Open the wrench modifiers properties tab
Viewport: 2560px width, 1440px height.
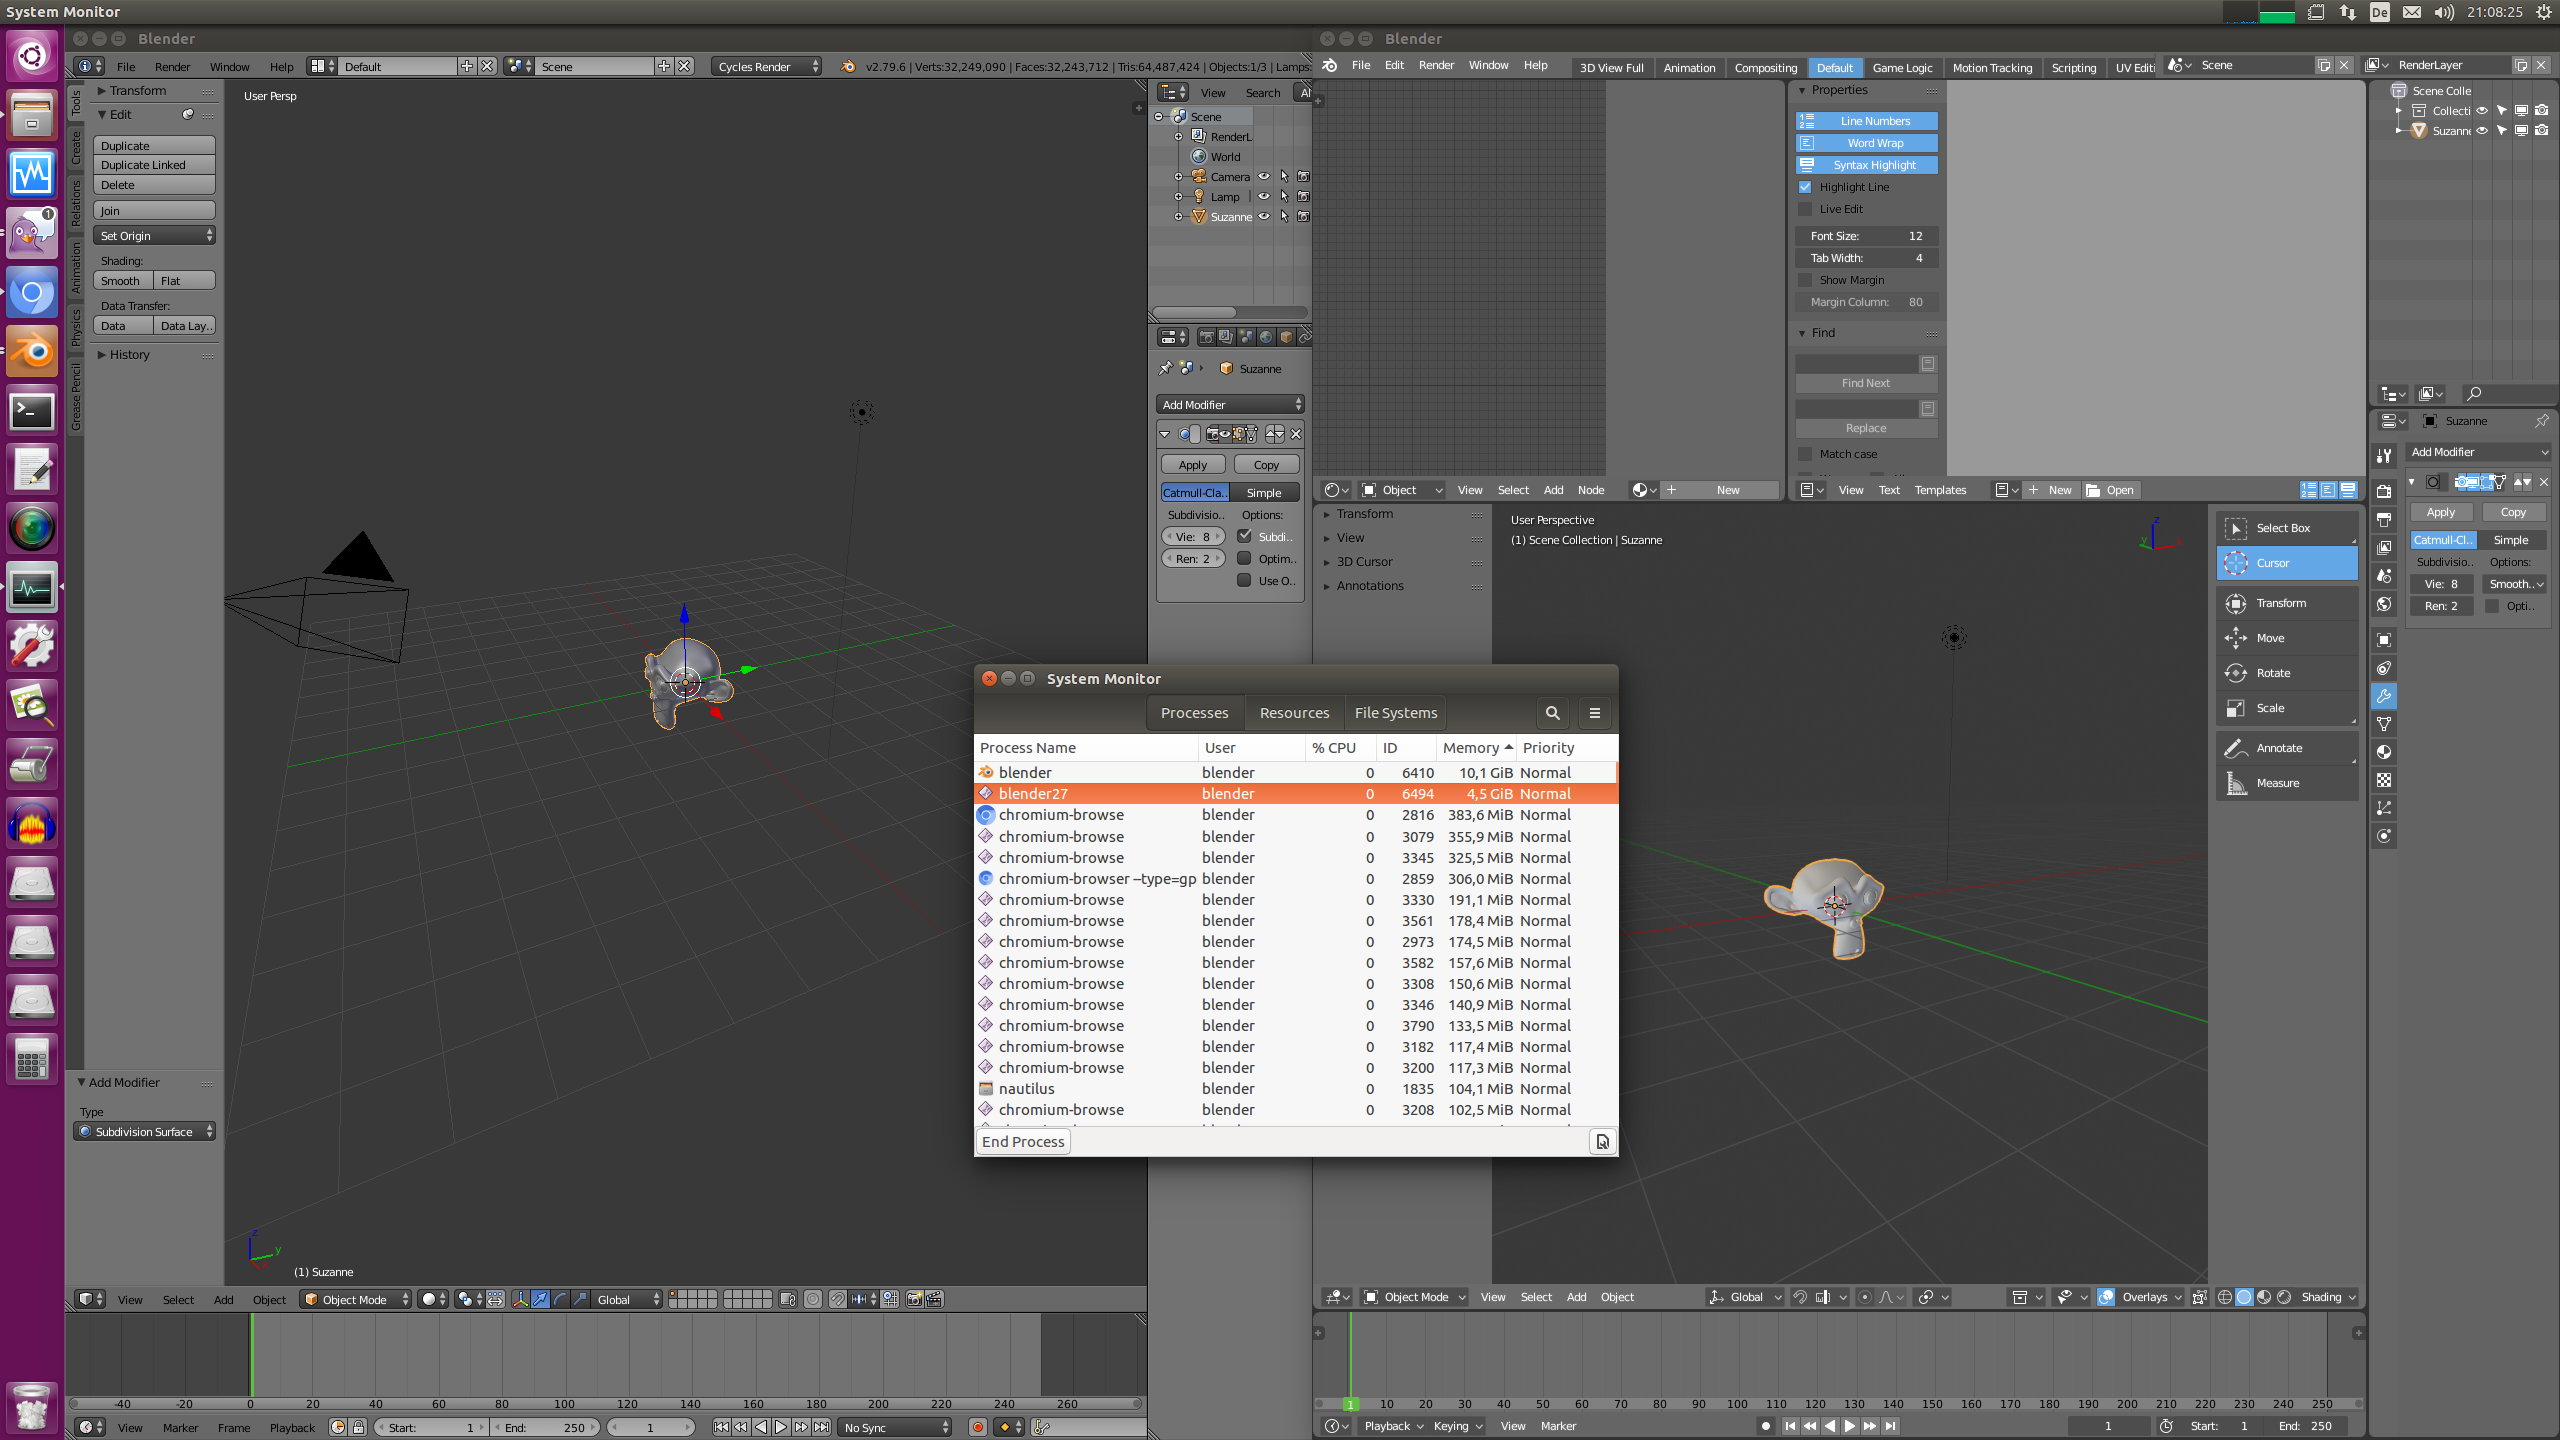2384,696
